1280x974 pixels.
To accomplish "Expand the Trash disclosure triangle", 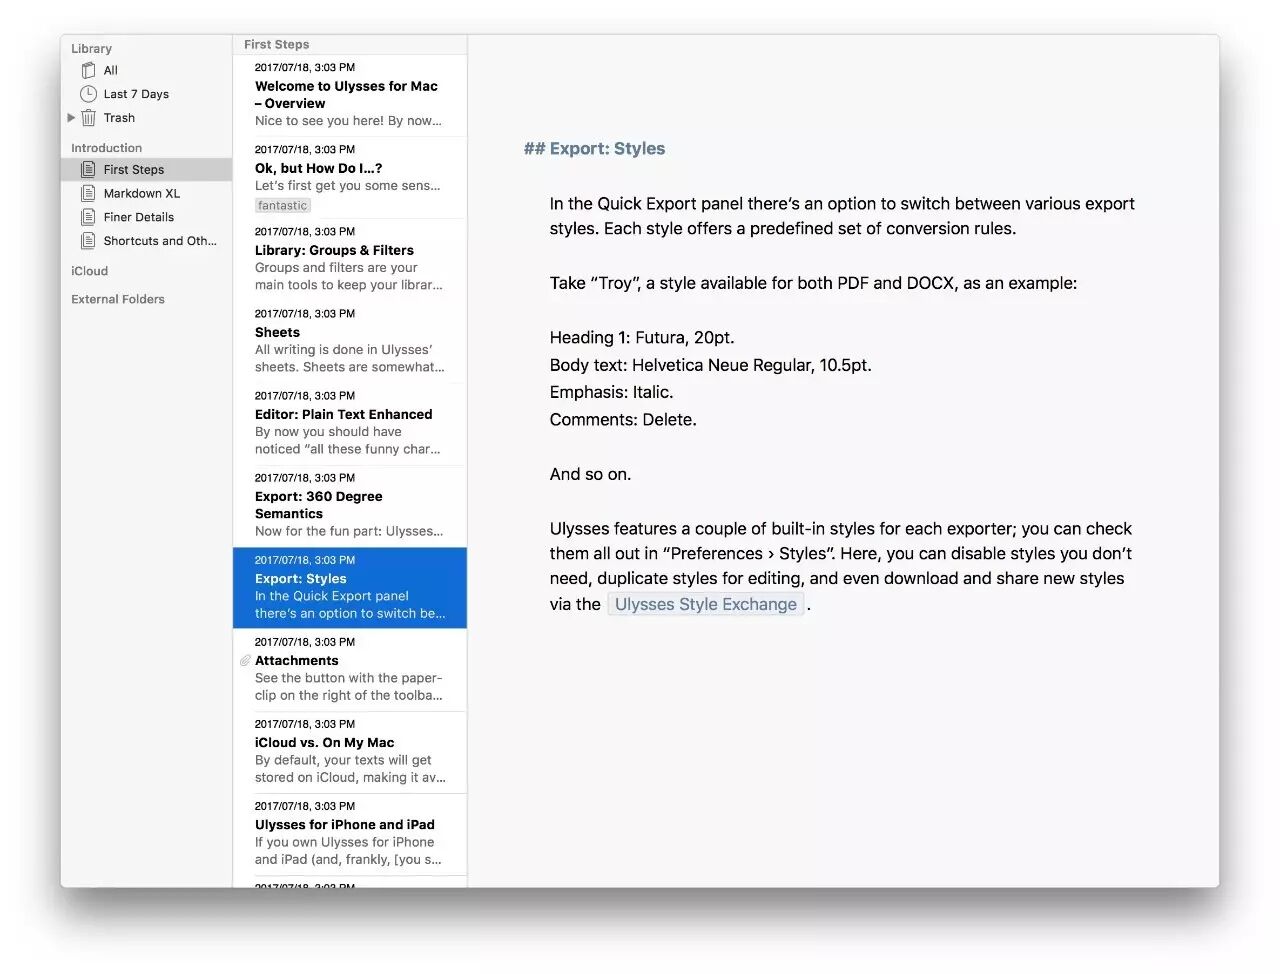I will [71, 118].
